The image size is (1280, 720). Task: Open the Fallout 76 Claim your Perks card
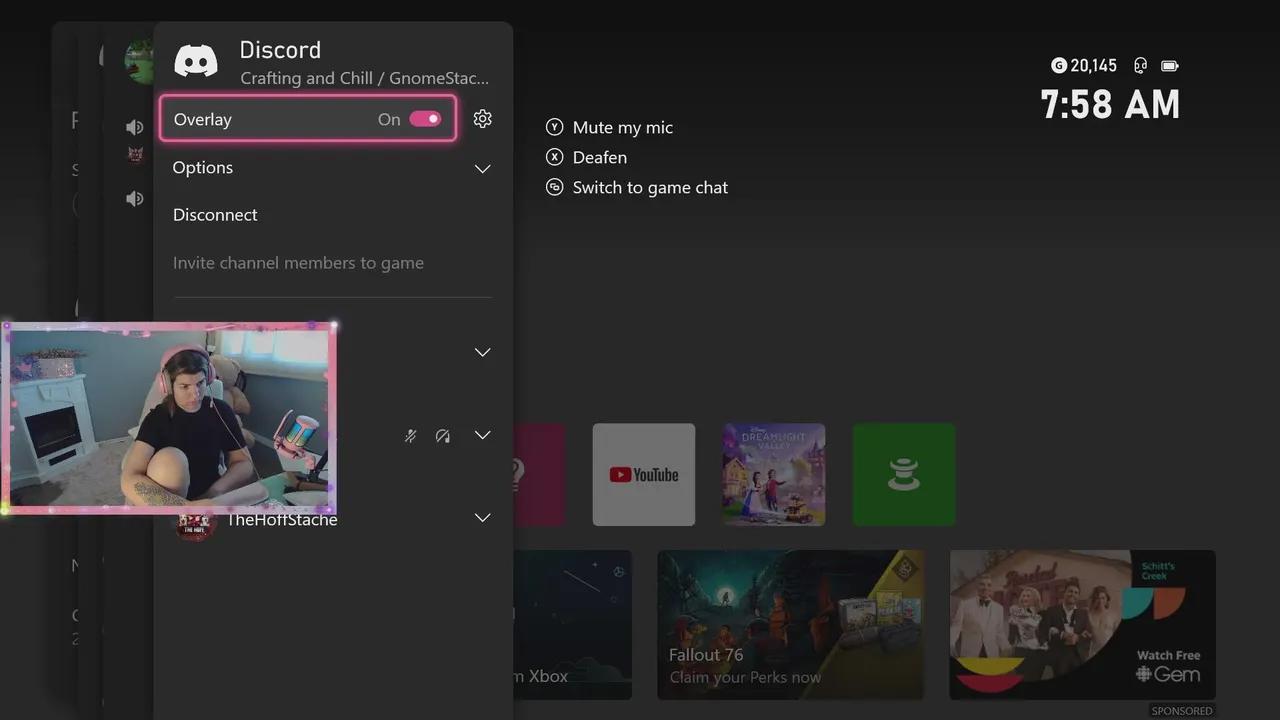790,625
